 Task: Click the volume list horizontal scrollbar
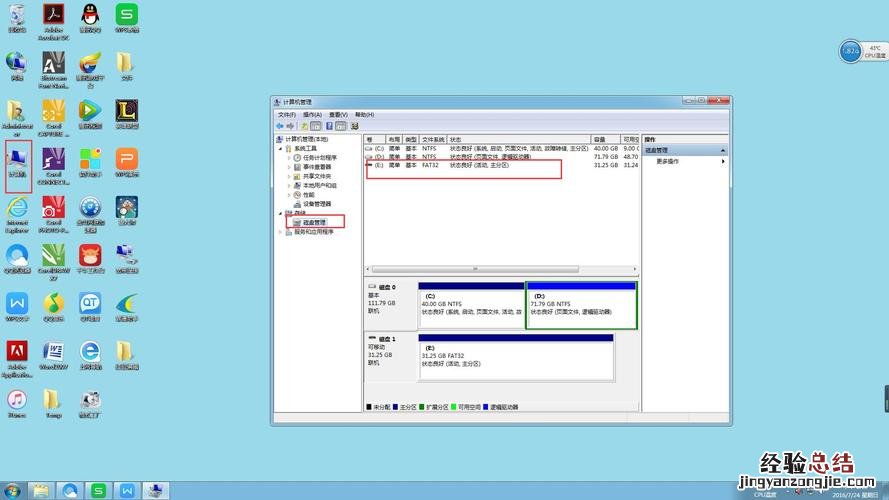500,269
